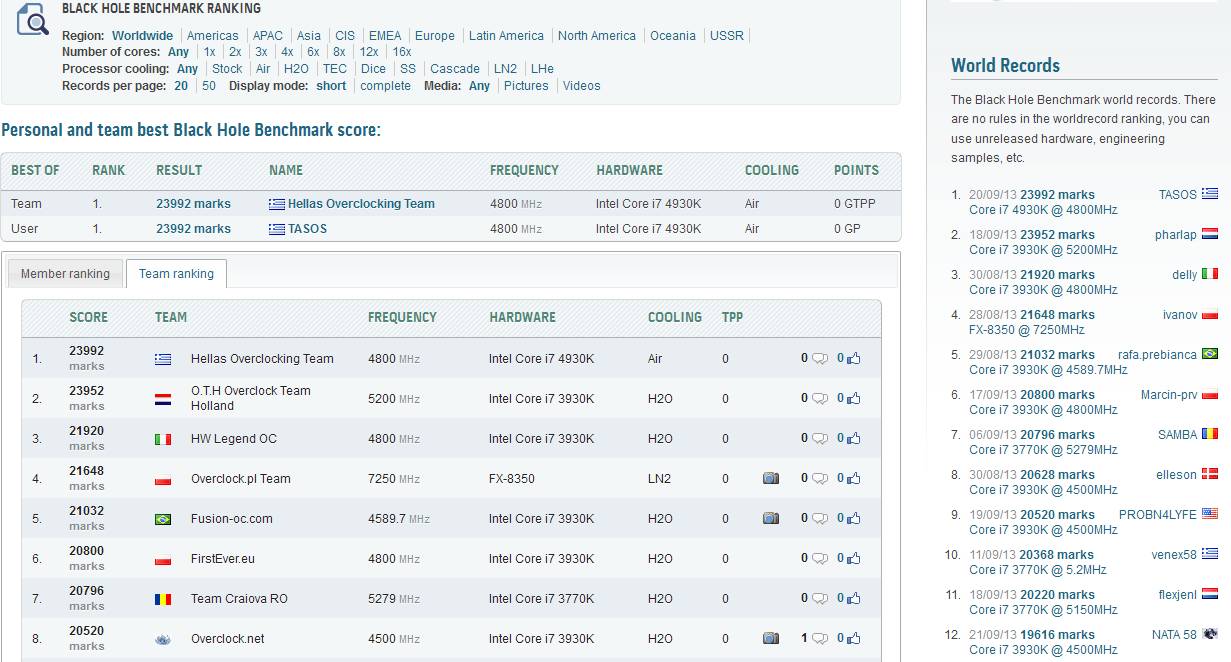The image size is (1231, 662).
Task: Click the camera icon in Overclock.pl Team row
Action: pyautogui.click(x=770, y=479)
